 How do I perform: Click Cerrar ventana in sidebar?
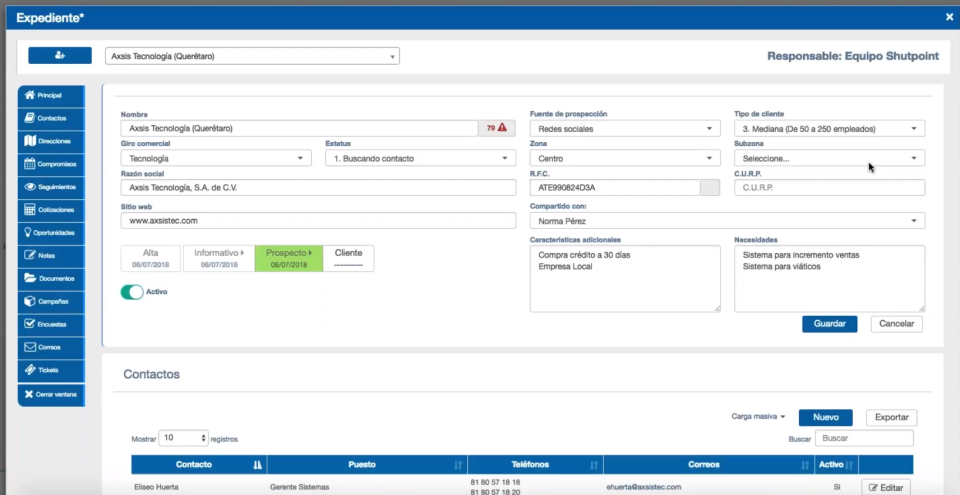(51, 395)
